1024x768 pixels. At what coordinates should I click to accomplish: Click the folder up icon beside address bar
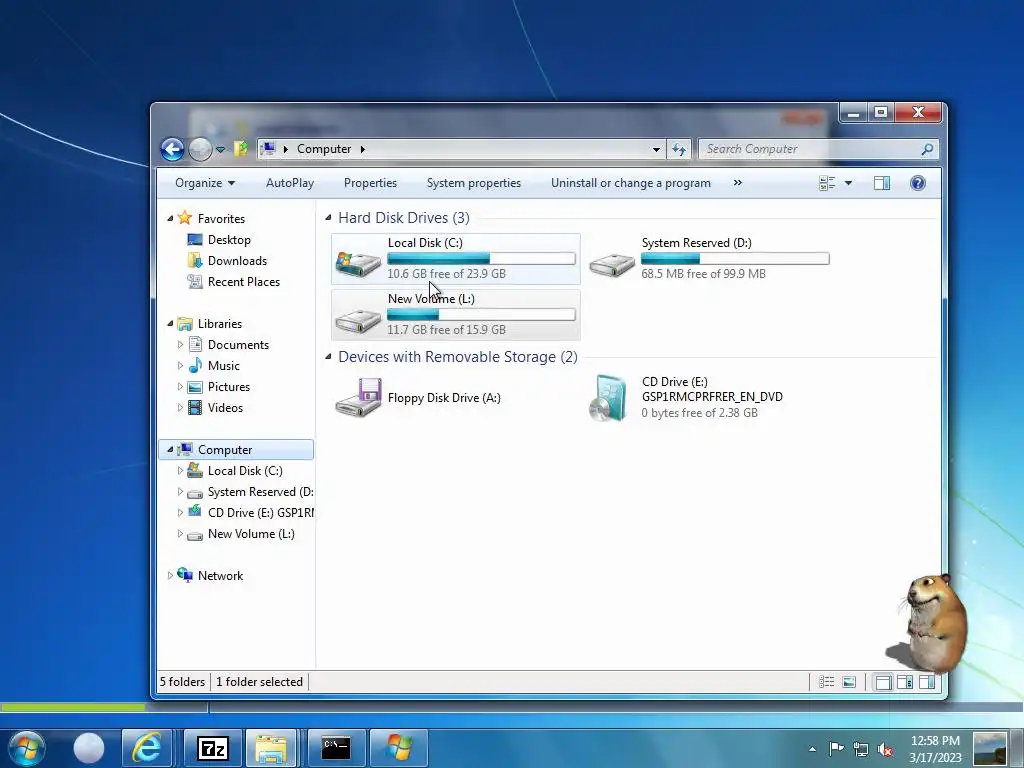pyautogui.click(x=240, y=149)
